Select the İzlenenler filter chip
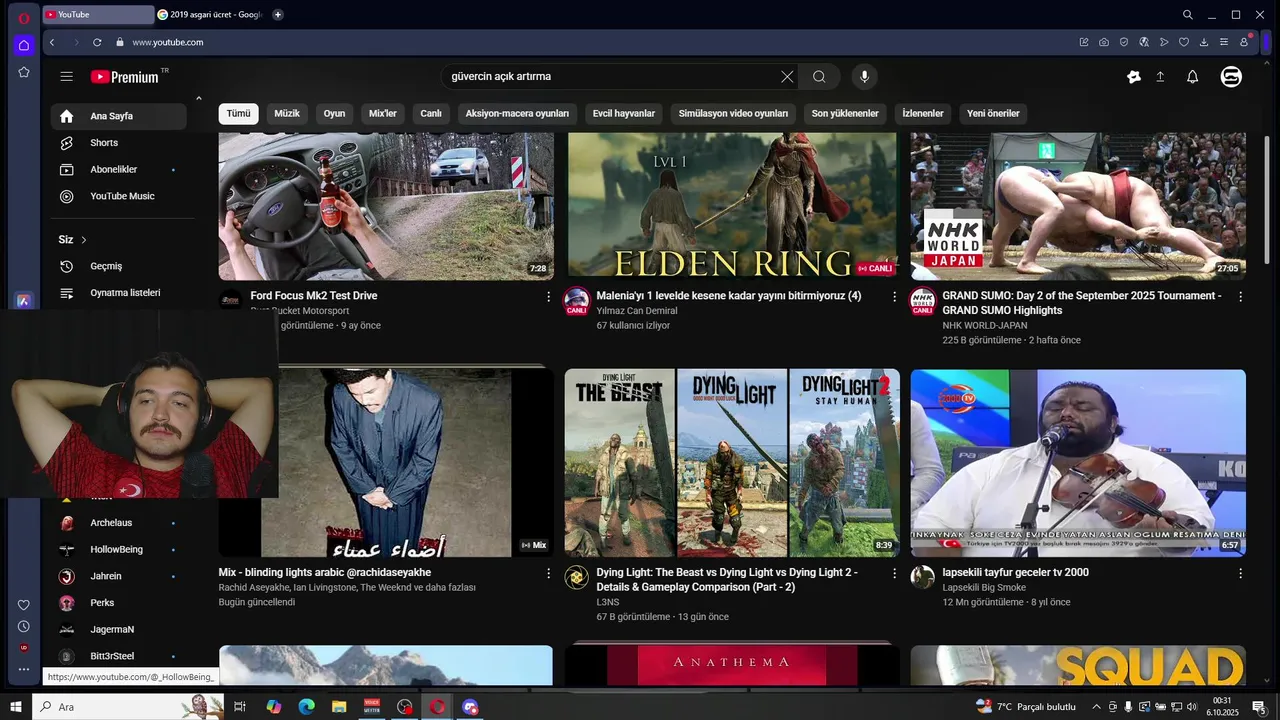Screen dimensions: 1280x720 (x=923, y=113)
